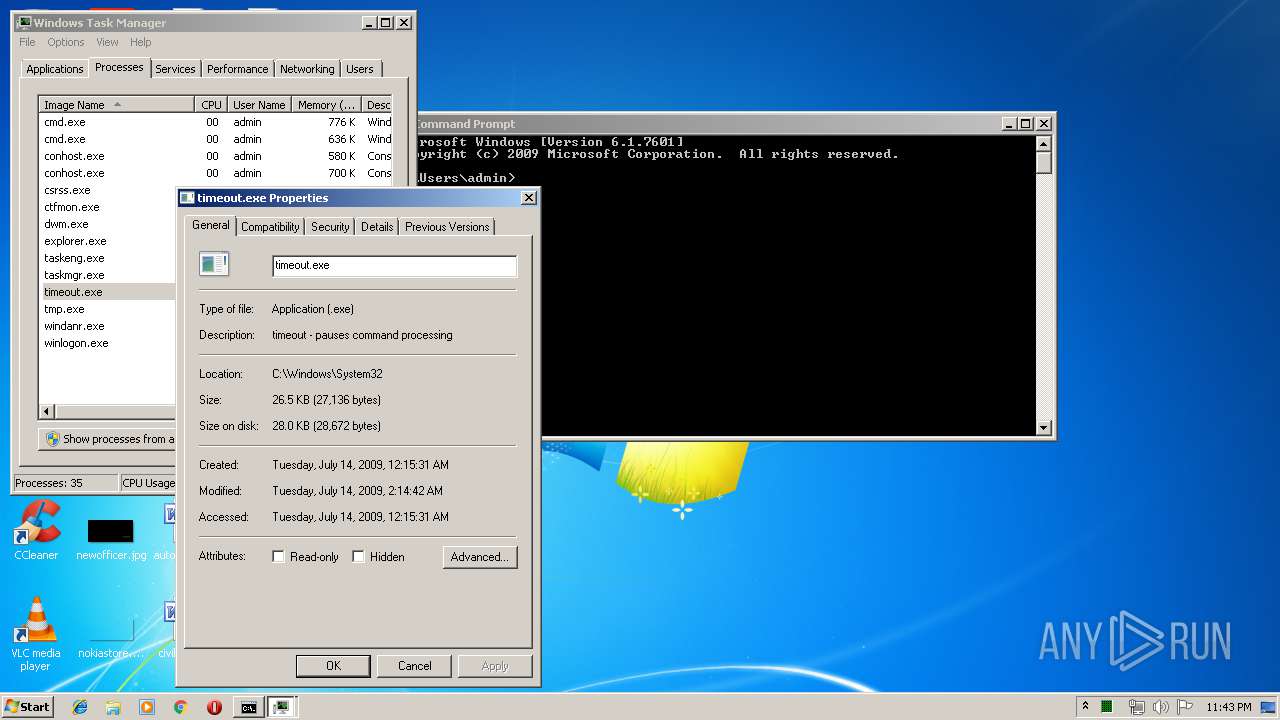The image size is (1280, 720).
Task: Click Command Prompt scrollbar down arrow
Action: 1044,428
